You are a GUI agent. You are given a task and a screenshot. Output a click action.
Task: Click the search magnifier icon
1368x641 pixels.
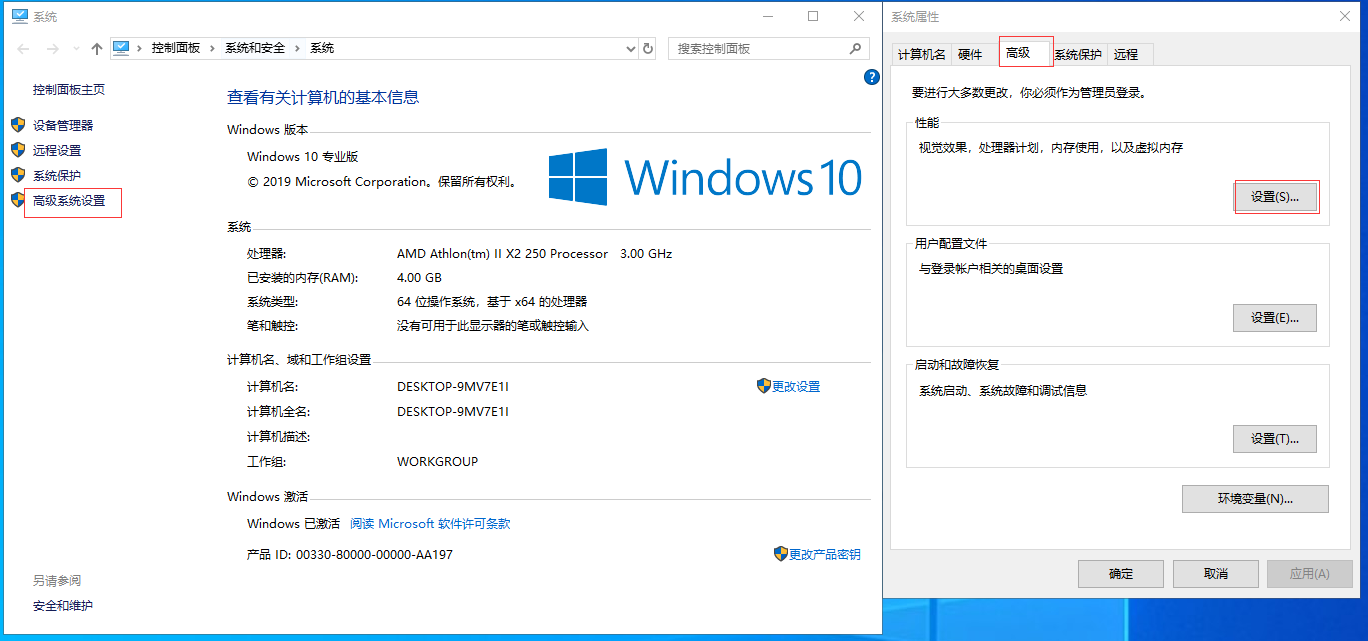pos(855,48)
